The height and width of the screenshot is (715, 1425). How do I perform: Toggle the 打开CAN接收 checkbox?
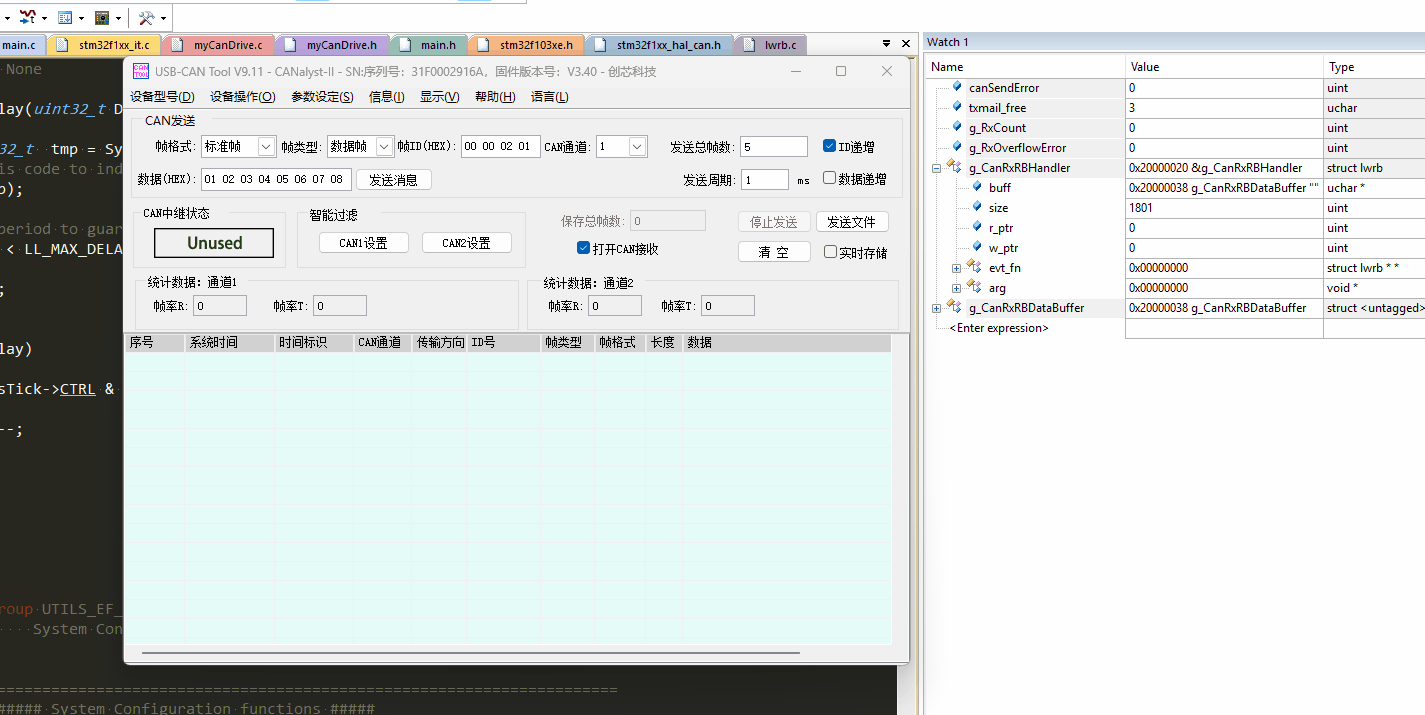pos(584,248)
